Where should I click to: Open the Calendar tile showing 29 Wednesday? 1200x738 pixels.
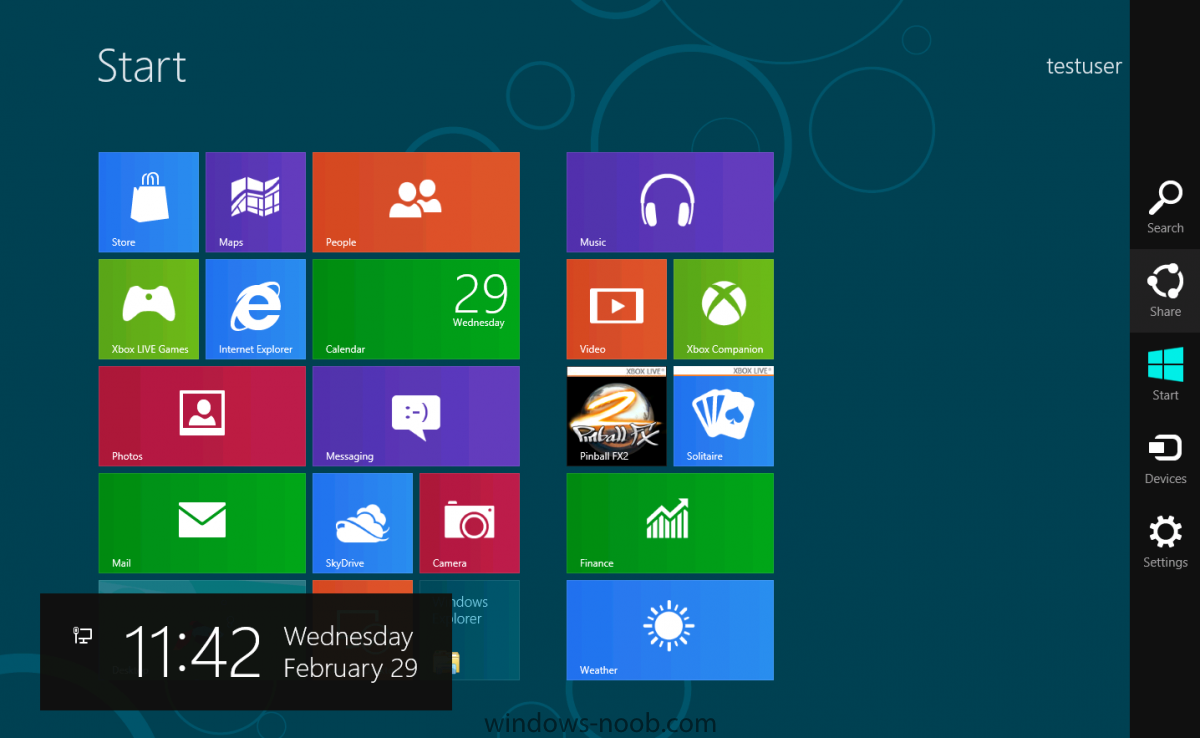416,309
